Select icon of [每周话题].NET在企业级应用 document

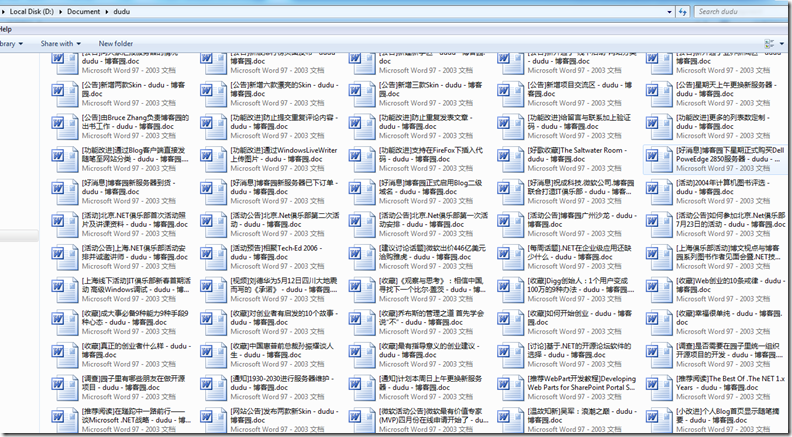(510, 258)
